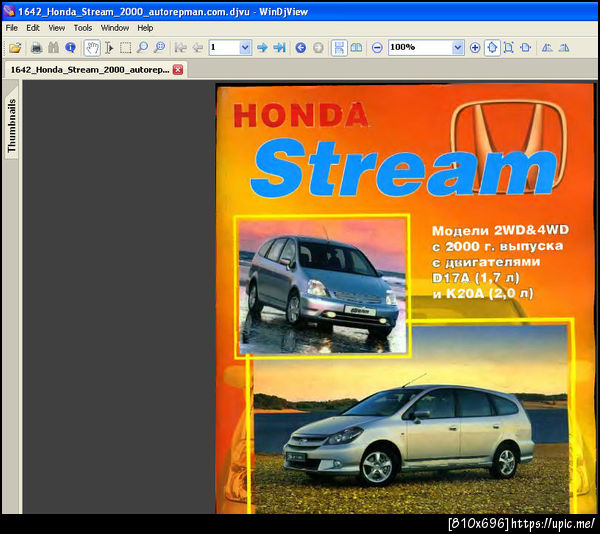Select the zoom rectangle tool
The width and height of the screenshot is (600, 534).
(x=159, y=48)
